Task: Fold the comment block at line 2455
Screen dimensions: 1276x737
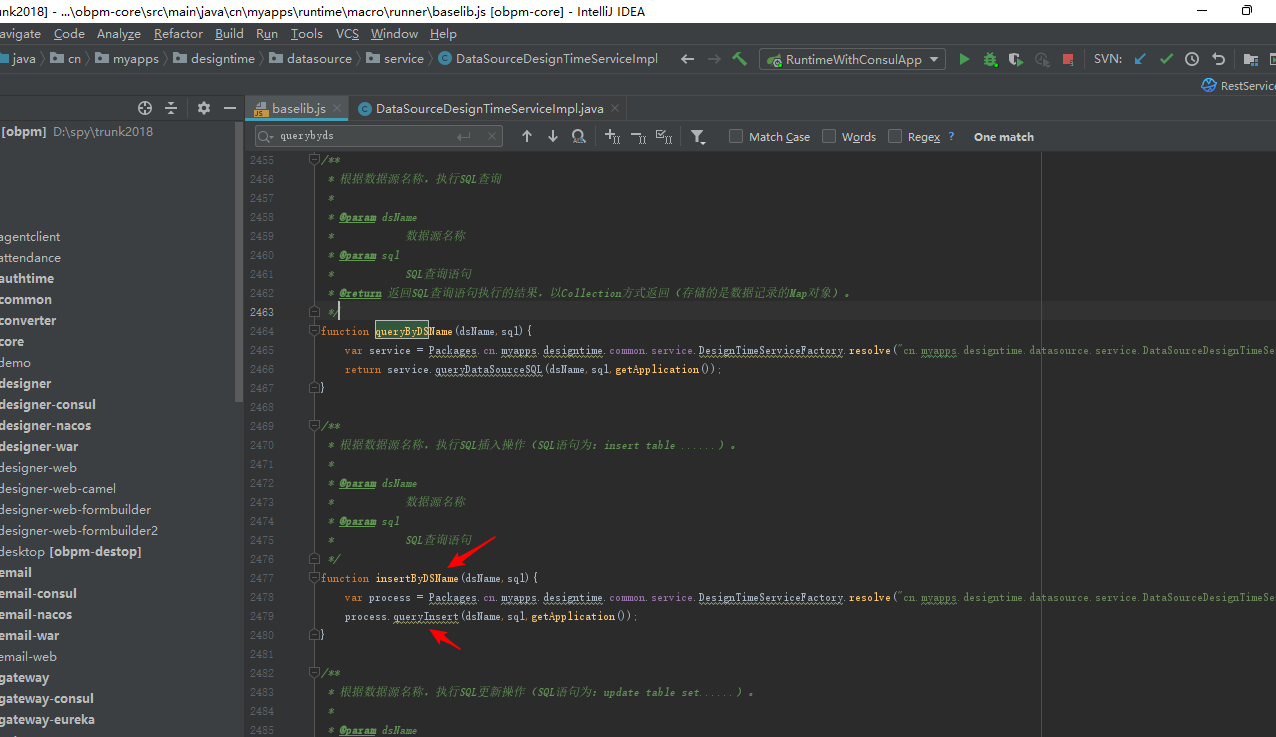Action: pos(314,160)
